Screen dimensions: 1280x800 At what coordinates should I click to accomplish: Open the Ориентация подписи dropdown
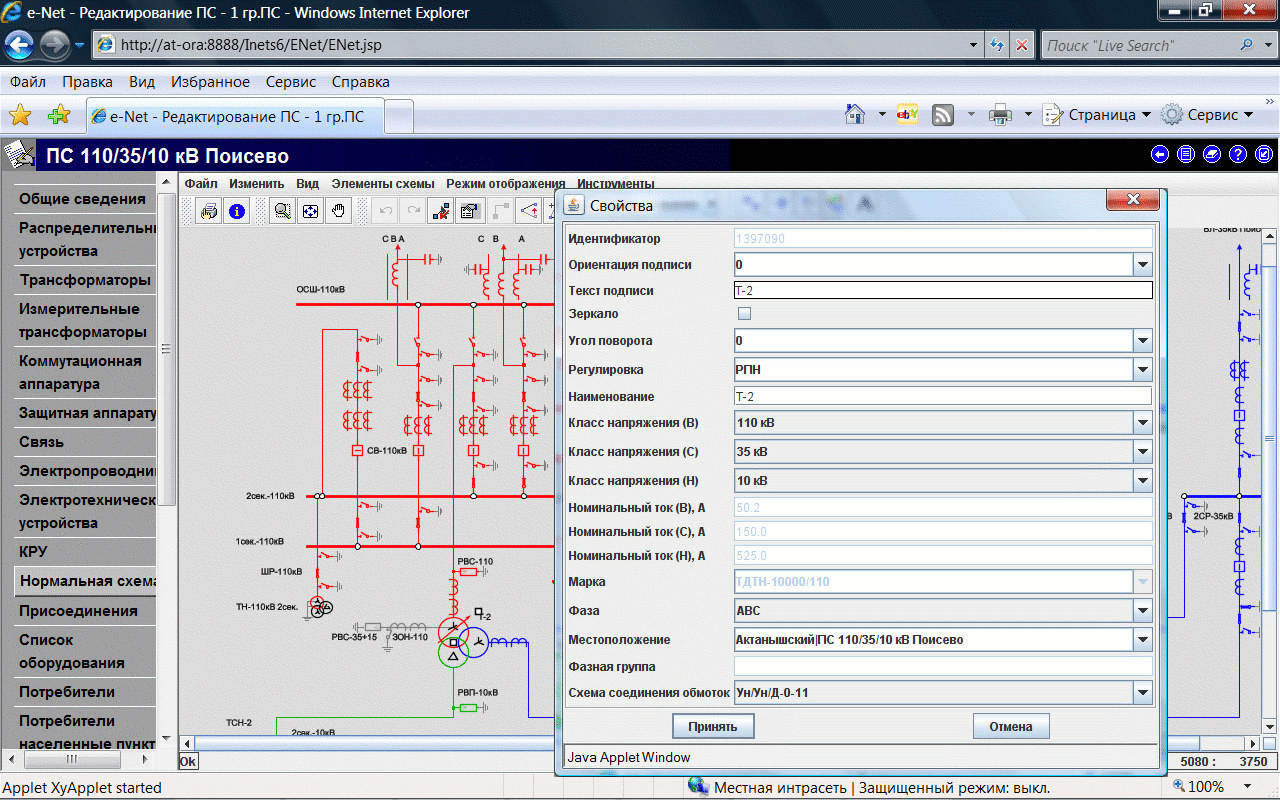[x=1143, y=265]
